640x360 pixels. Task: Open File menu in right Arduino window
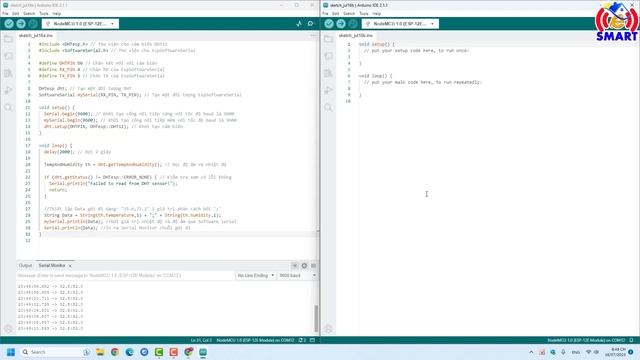click(325, 13)
